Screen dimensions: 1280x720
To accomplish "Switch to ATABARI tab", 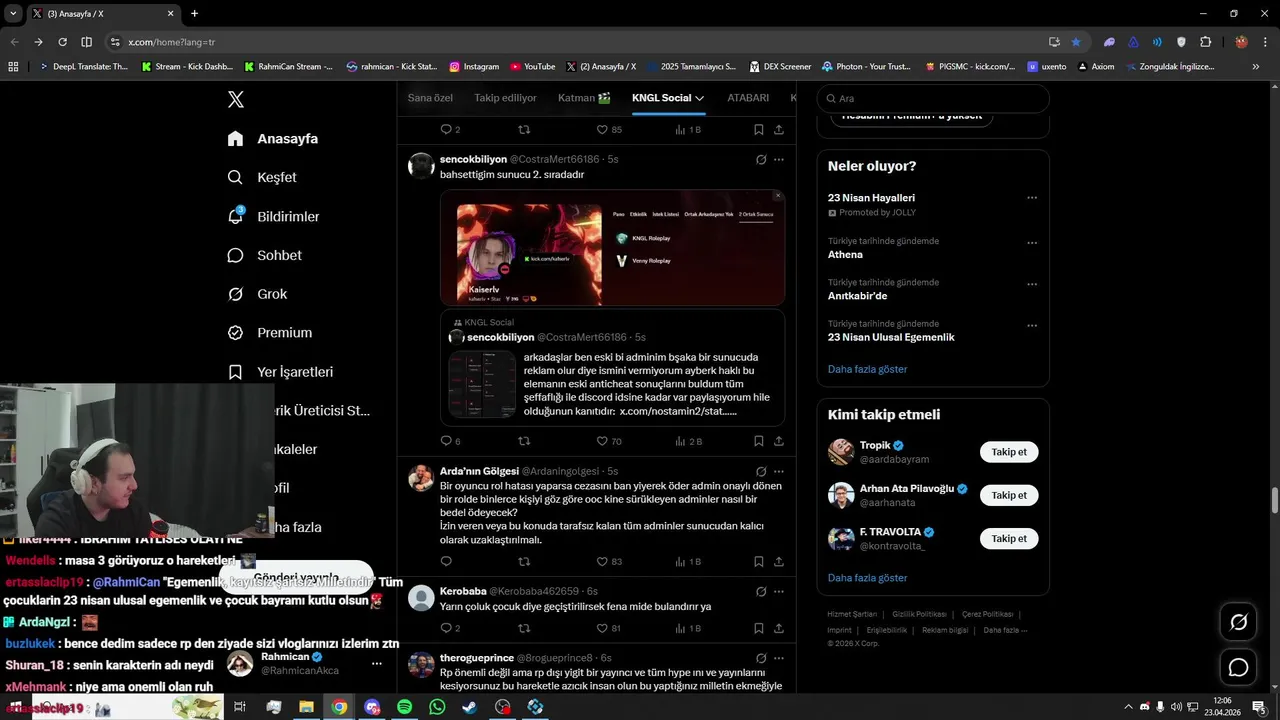I will click(x=748, y=98).
